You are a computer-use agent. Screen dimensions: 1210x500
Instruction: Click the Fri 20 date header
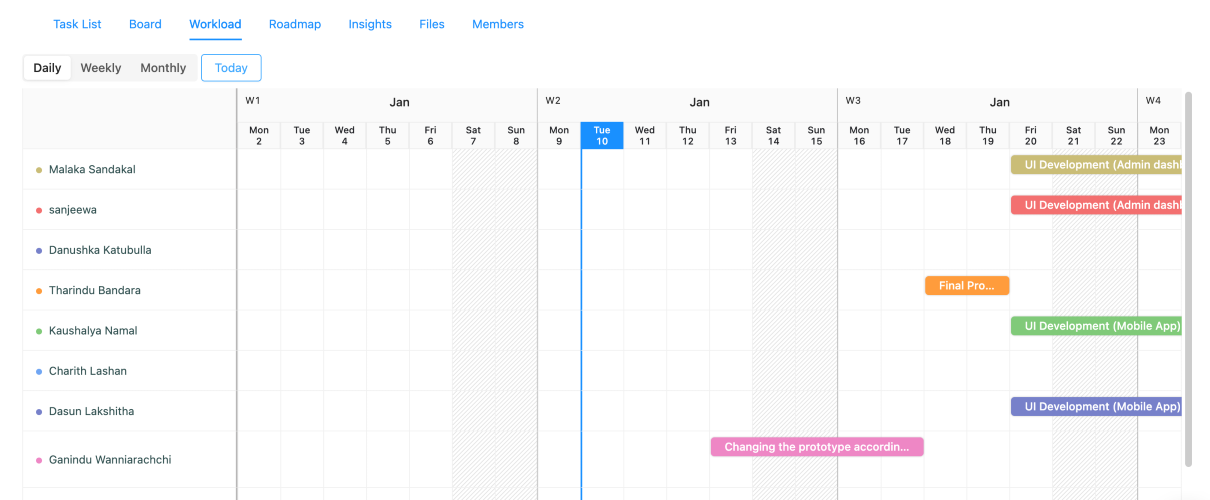[1031, 136]
